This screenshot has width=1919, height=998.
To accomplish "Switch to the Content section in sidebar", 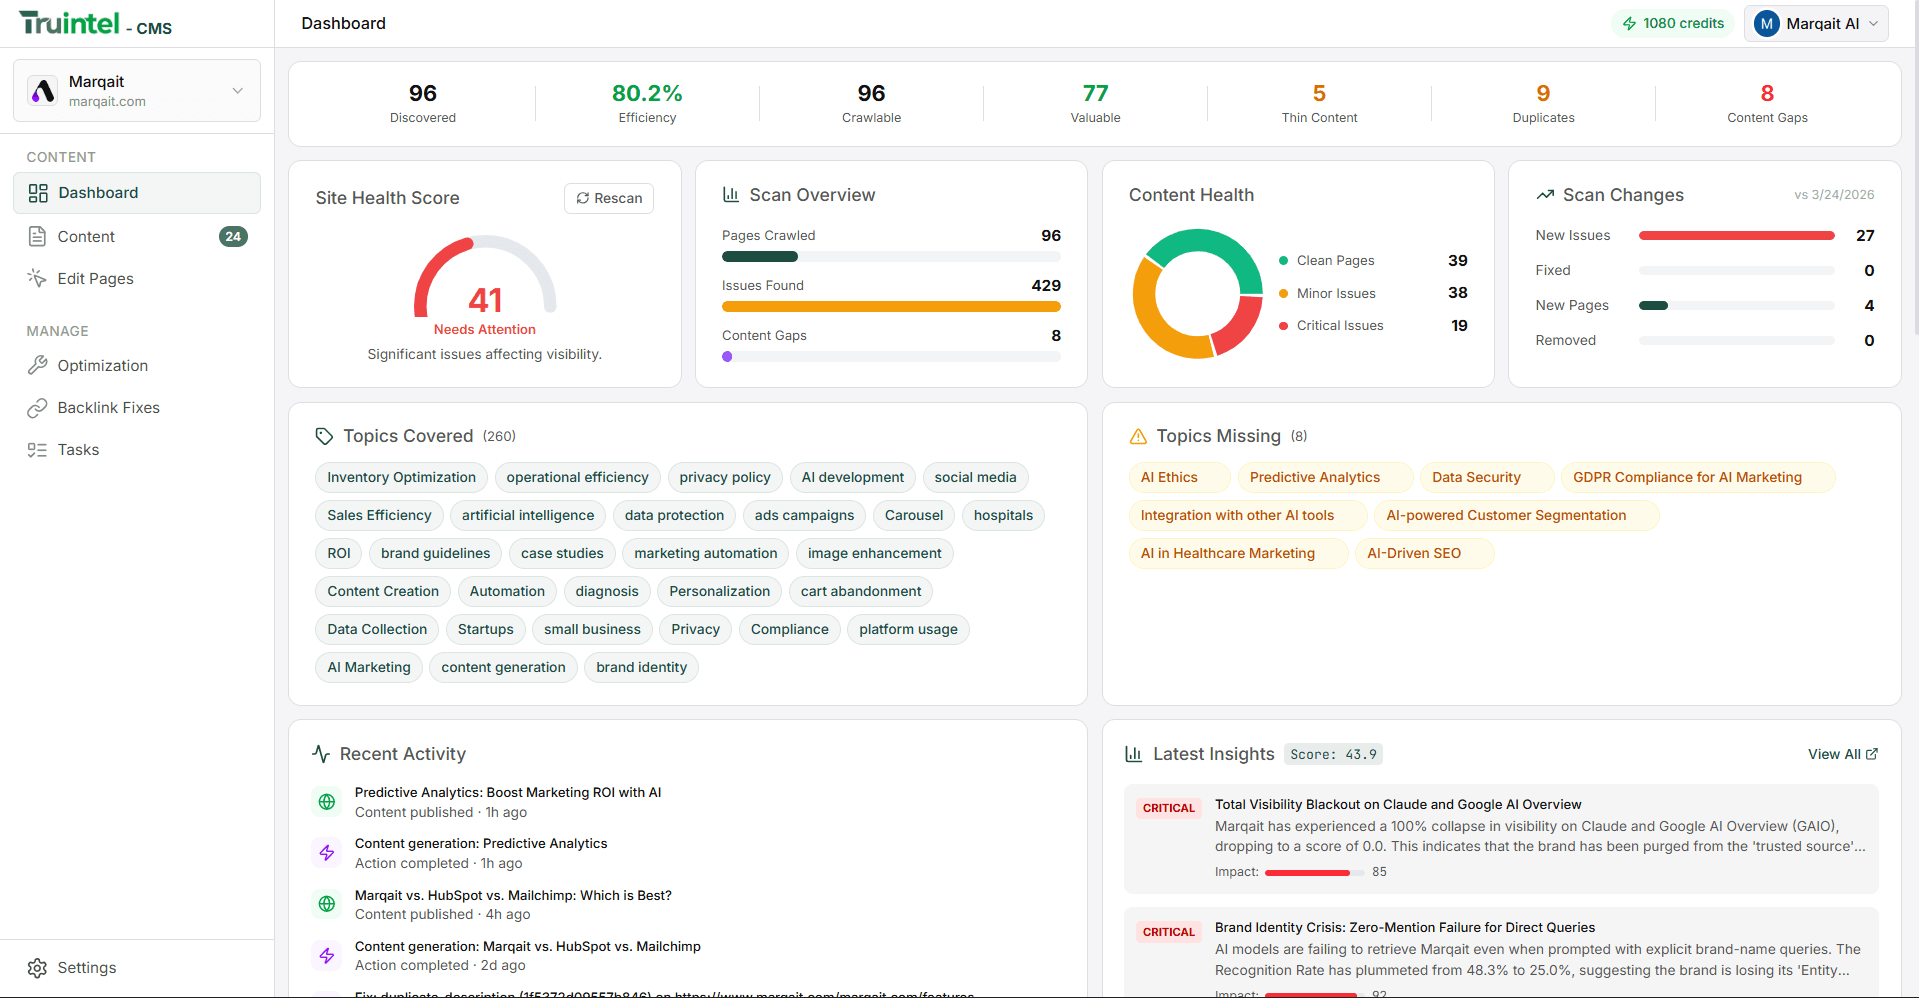I will (85, 236).
